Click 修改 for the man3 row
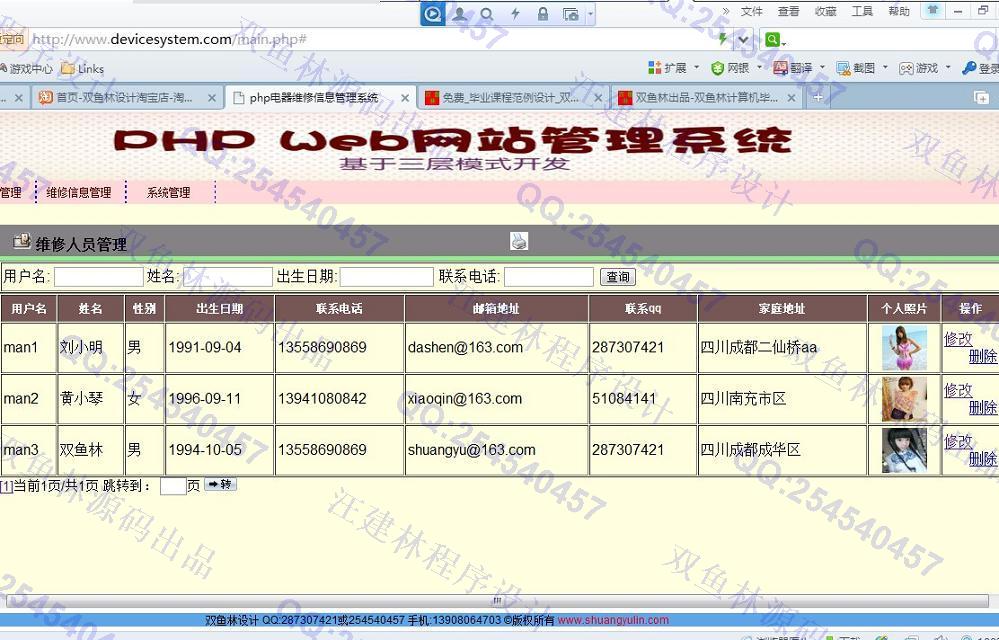 [958, 441]
